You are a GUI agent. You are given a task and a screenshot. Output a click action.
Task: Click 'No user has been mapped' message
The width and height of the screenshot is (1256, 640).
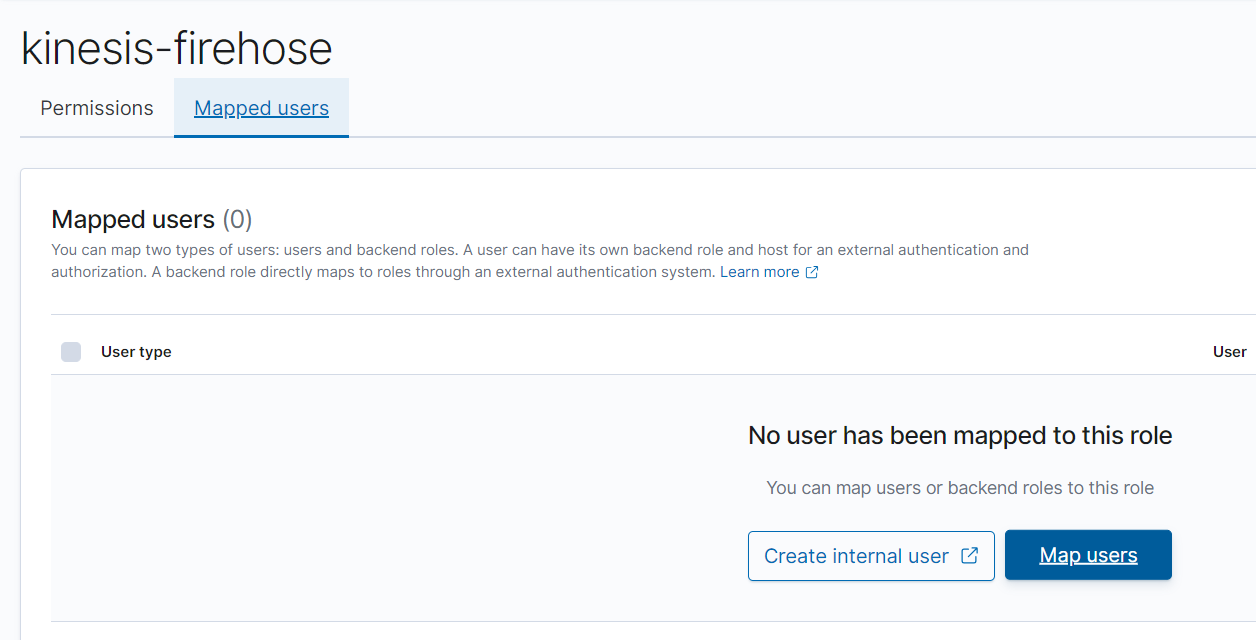click(x=960, y=435)
